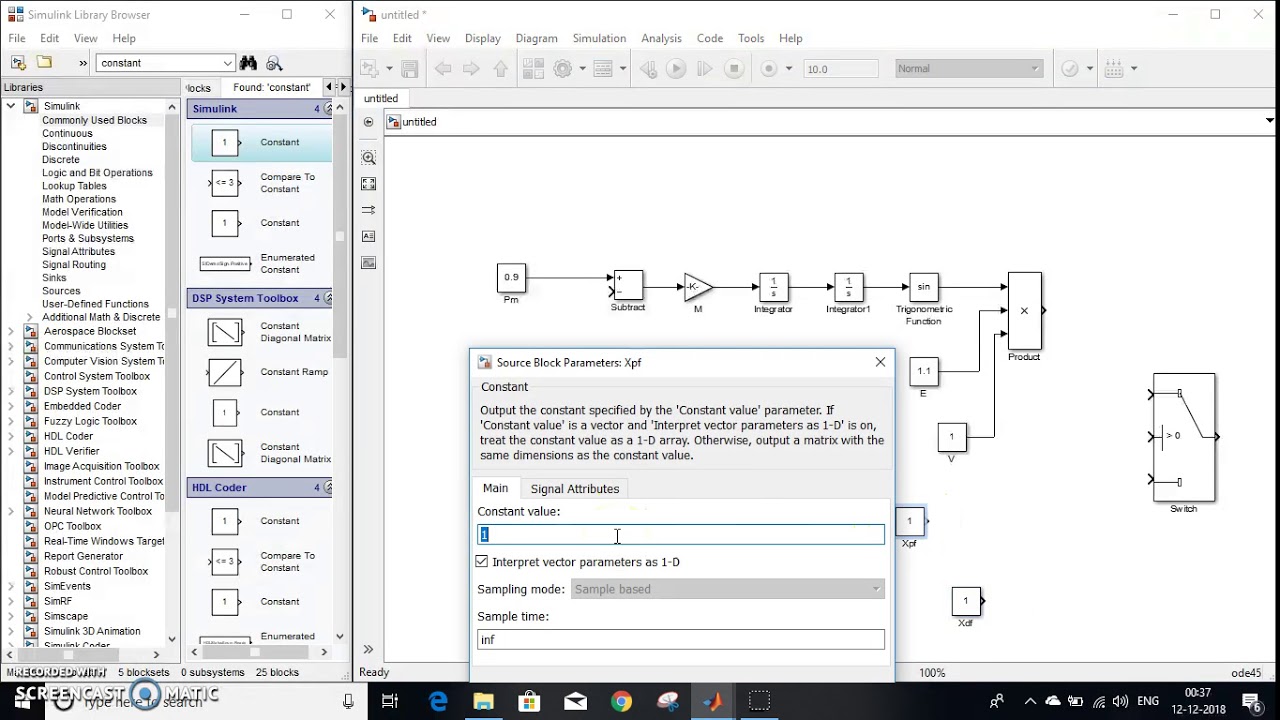Toggle Interpret vector parameters as 1-D checkbox
The height and width of the screenshot is (720, 1280).
pos(482,562)
